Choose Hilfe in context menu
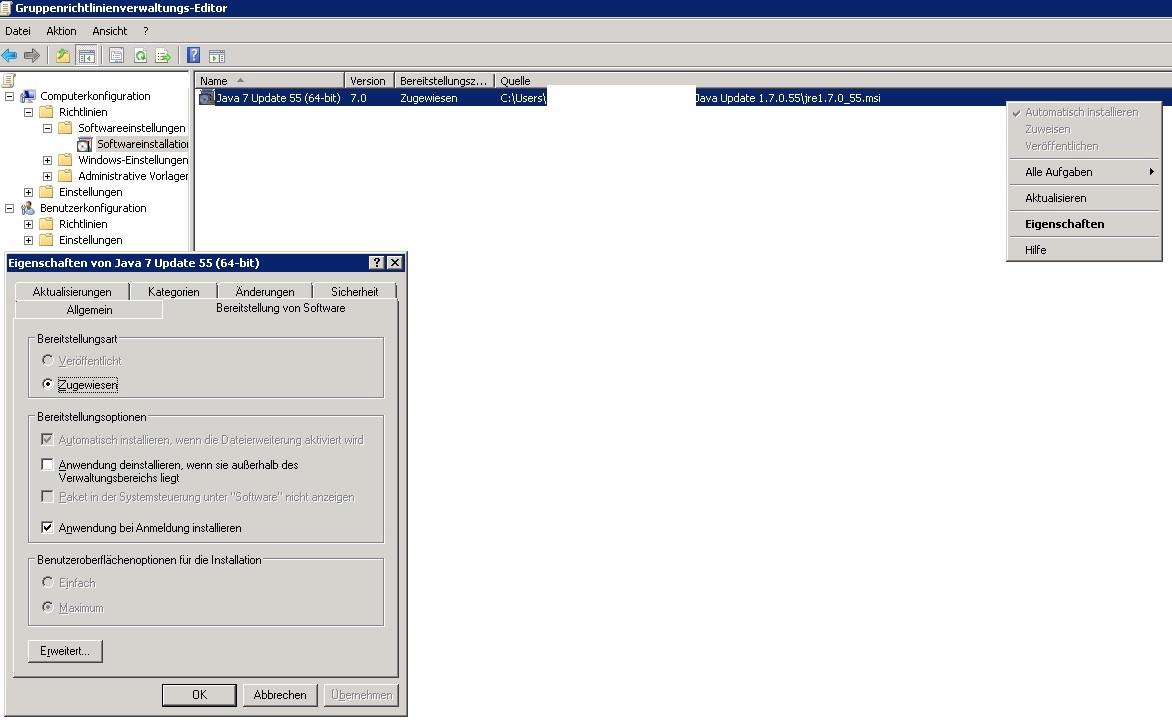Viewport: 1172px width, 725px height. (x=1084, y=250)
